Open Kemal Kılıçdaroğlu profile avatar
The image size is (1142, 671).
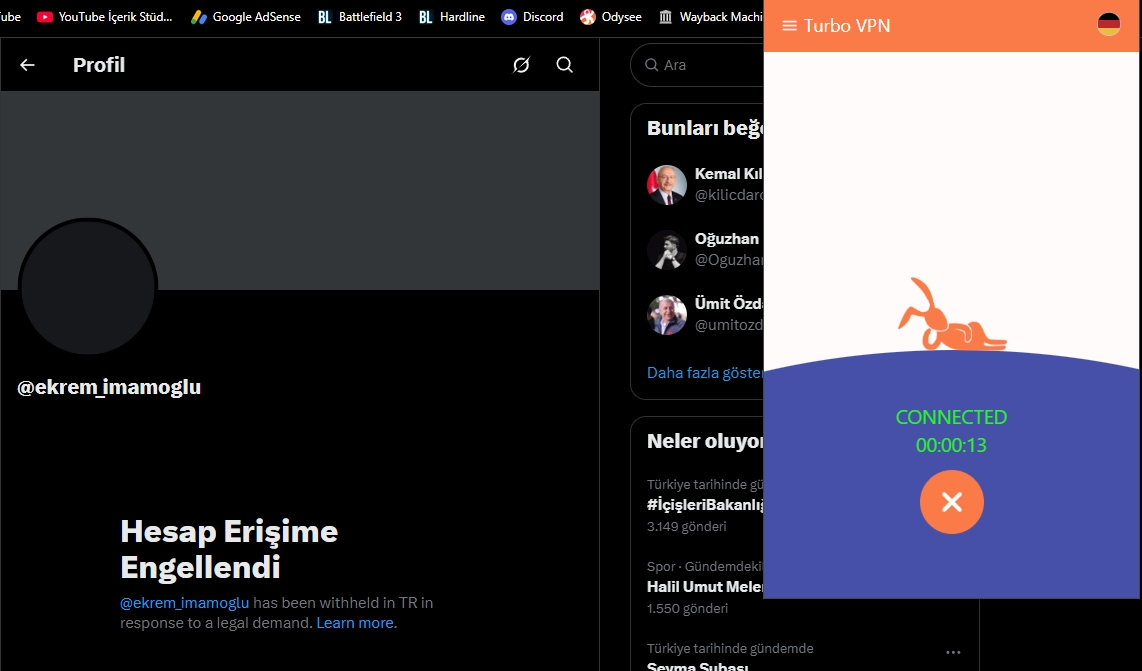tap(666, 184)
